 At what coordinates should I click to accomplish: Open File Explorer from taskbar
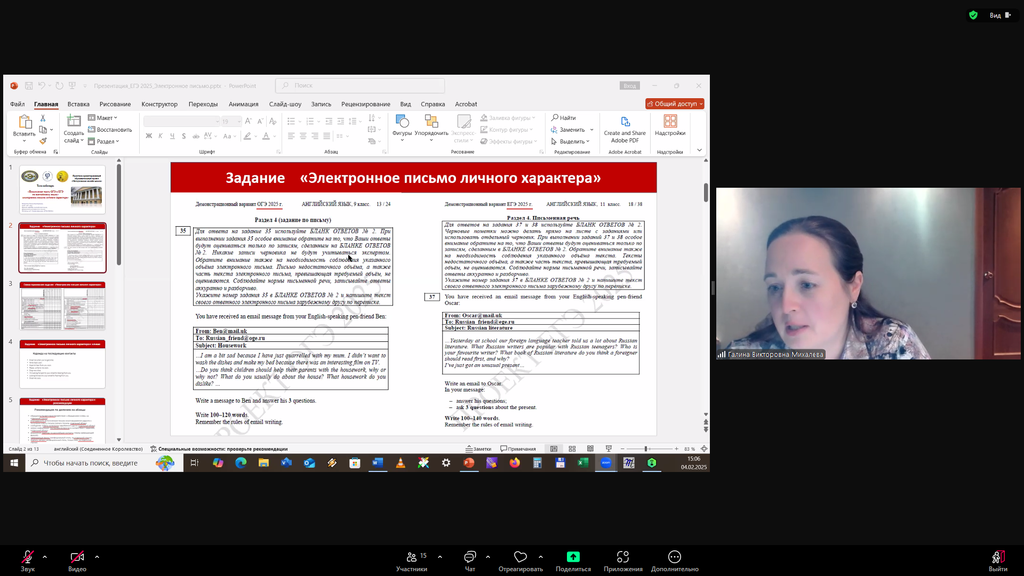[x=264, y=463]
